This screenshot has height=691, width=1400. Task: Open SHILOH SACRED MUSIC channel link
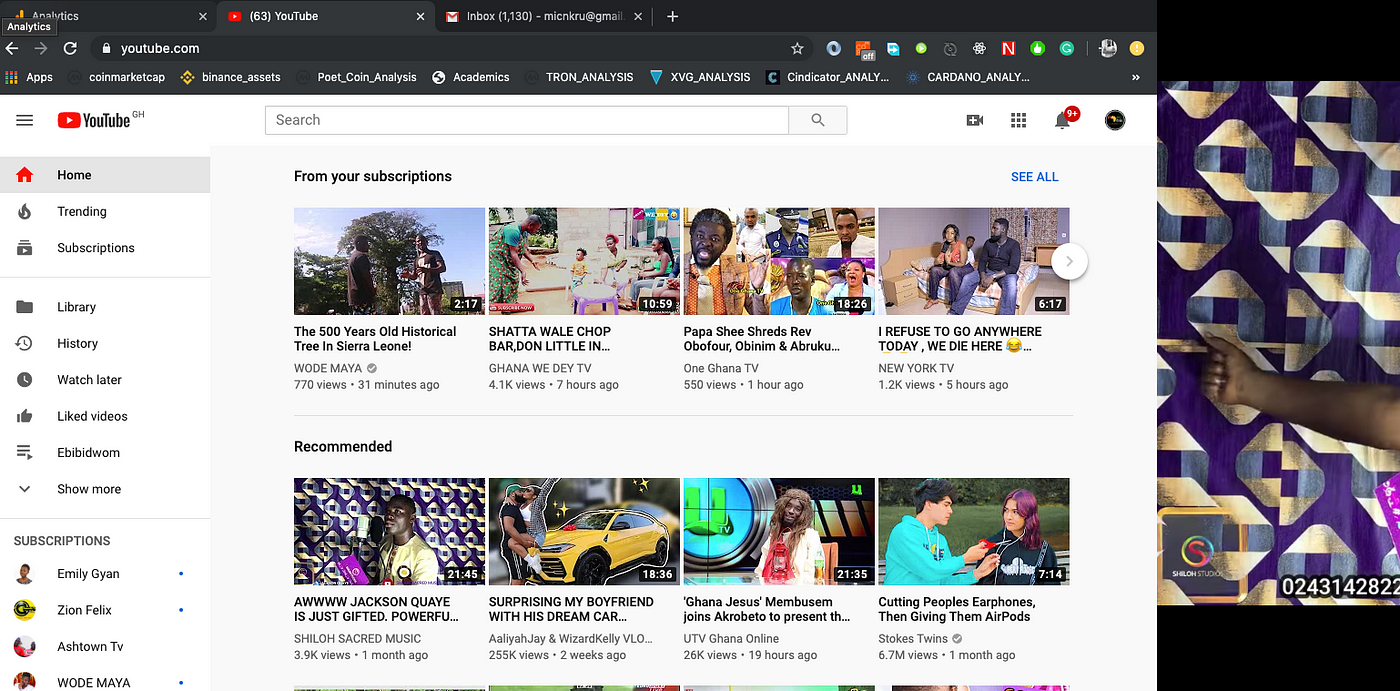pos(358,638)
